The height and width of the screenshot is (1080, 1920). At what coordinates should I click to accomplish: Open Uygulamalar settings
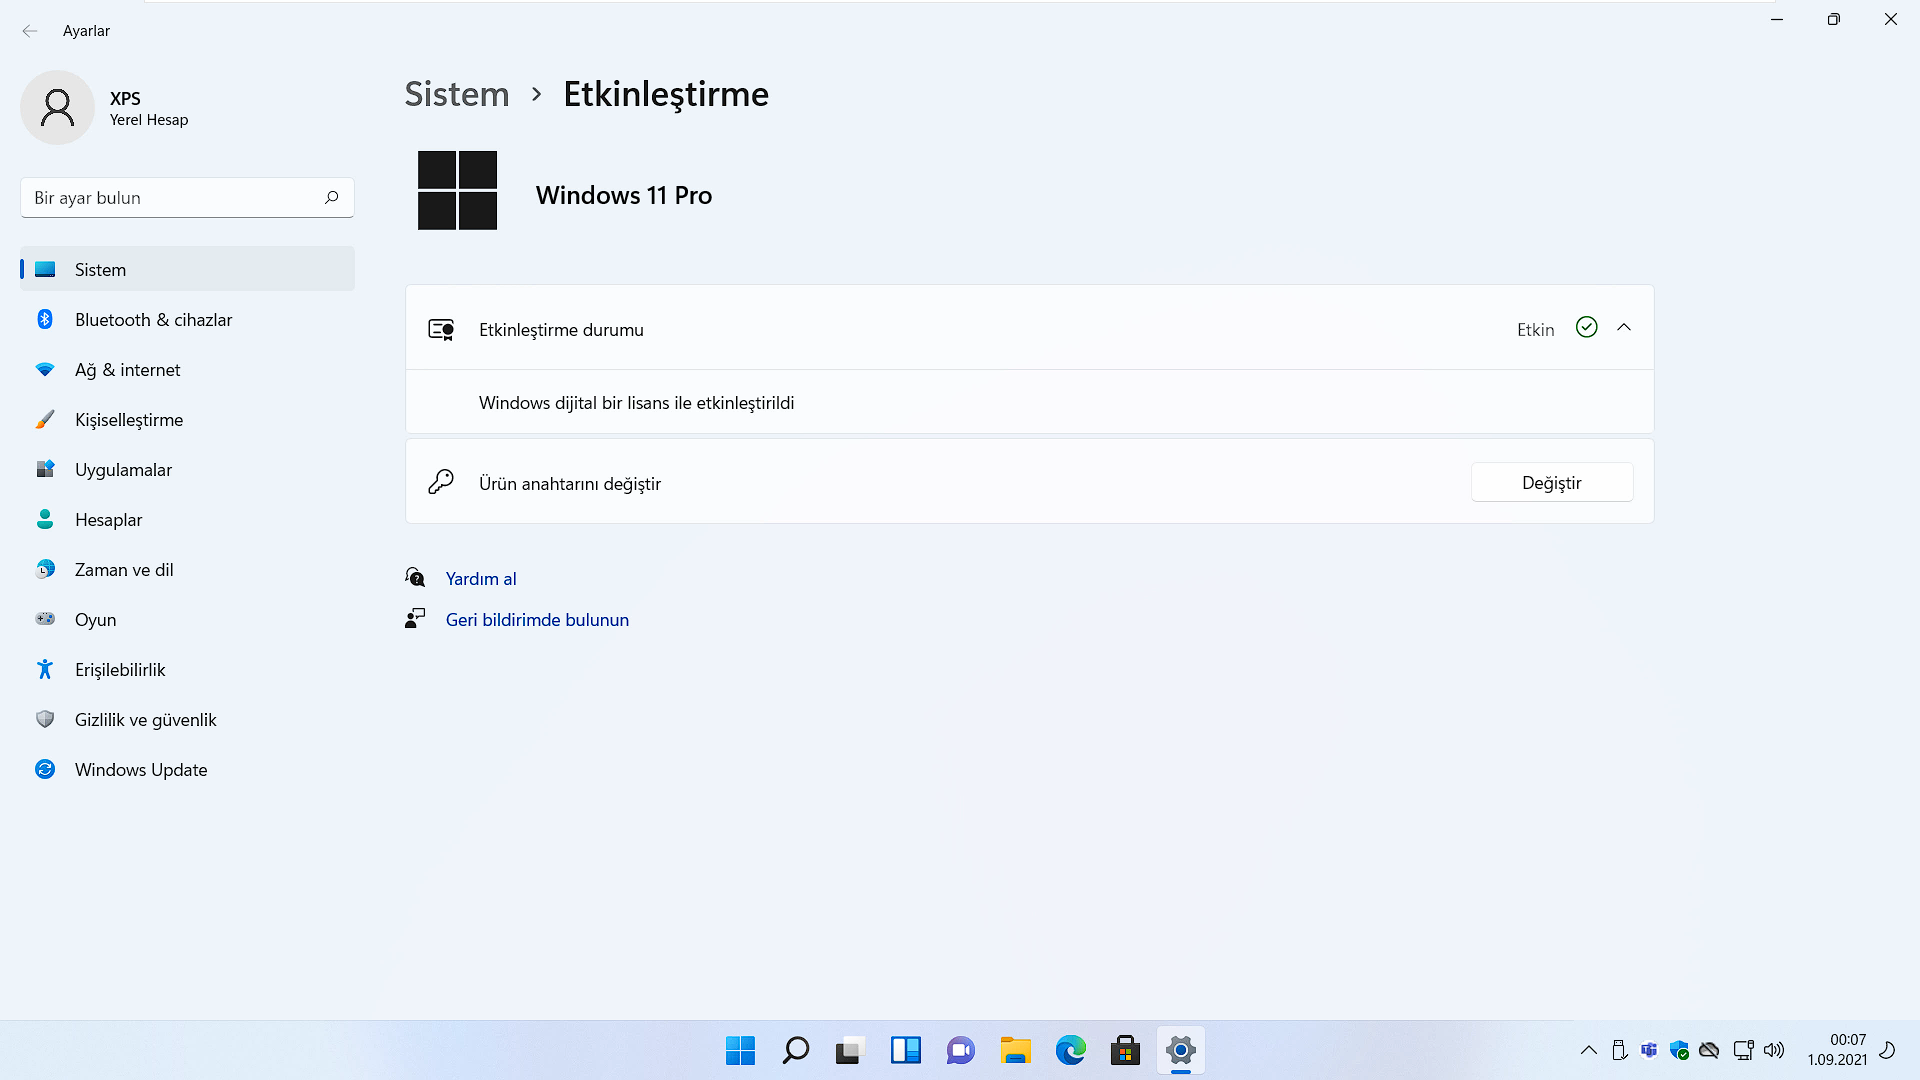click(x=187, y=469)
